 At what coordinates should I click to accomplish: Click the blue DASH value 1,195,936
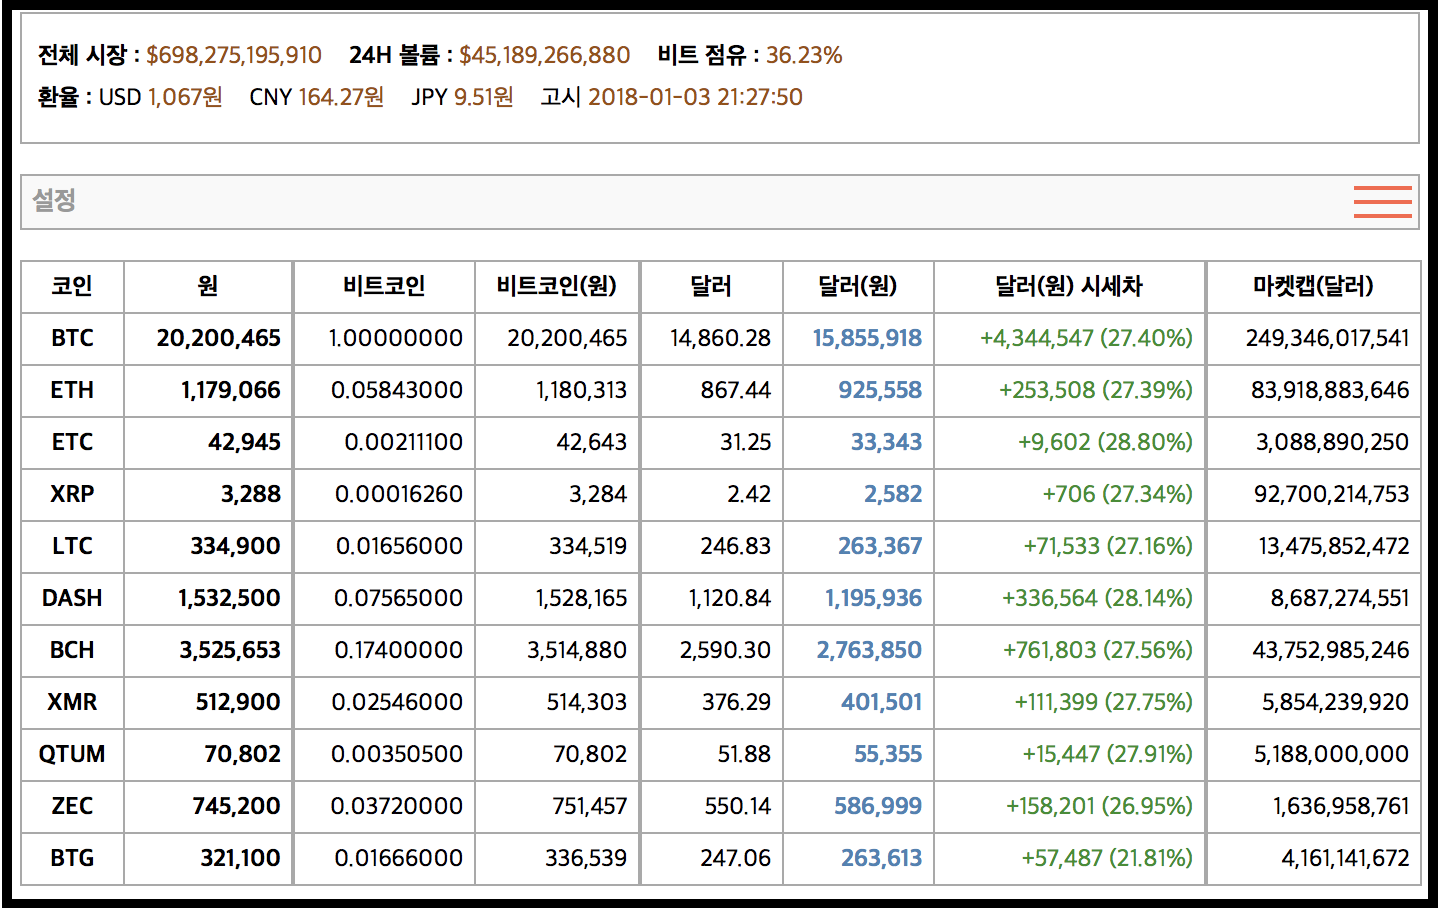pyautogui.click(x=874, y=599)
